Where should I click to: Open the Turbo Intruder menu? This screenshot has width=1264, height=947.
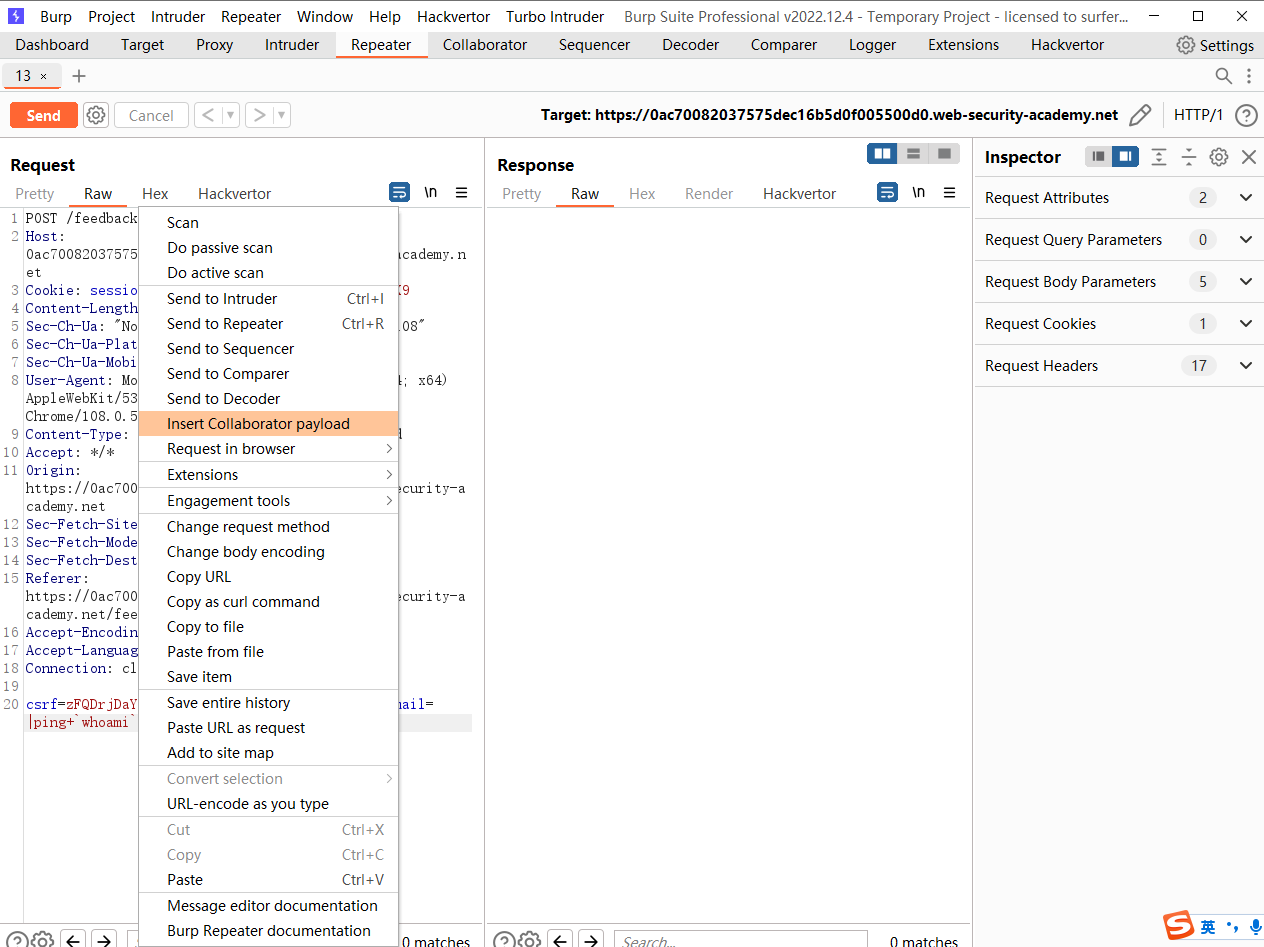555,17
